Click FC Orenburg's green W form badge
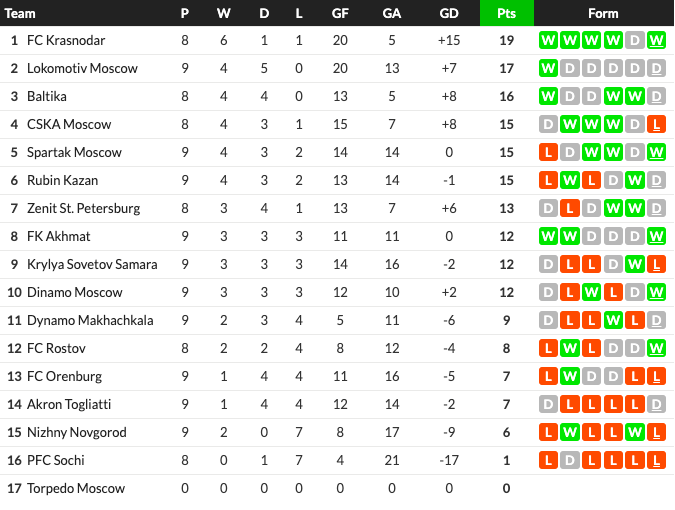Viewport: 675px width, 510px height. pos(570,377)
